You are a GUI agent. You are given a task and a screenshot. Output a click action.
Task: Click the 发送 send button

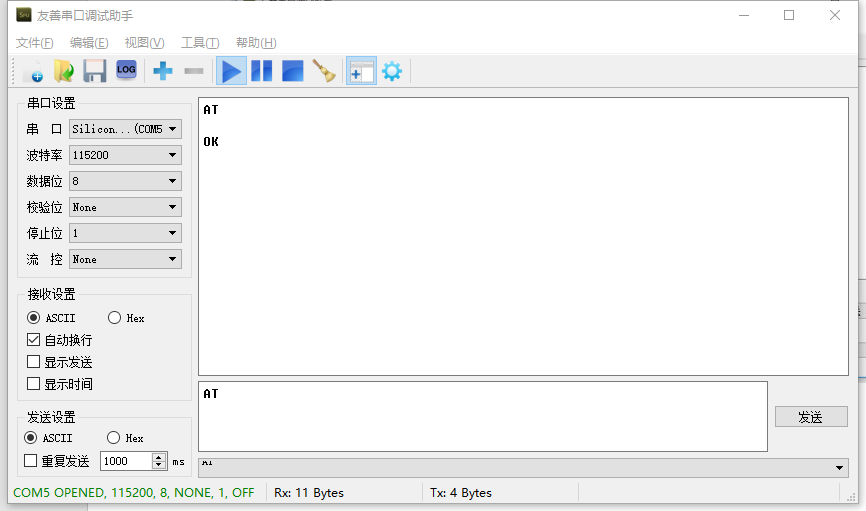[810, 417]
